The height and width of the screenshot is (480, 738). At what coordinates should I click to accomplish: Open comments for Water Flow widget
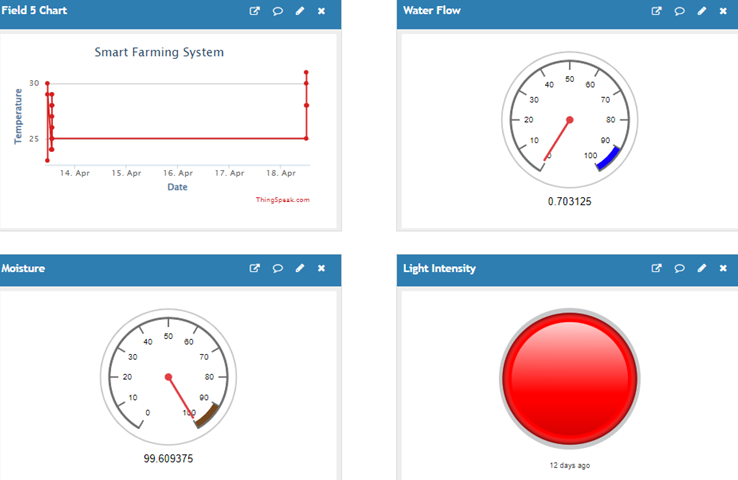(x=679, y=11)
